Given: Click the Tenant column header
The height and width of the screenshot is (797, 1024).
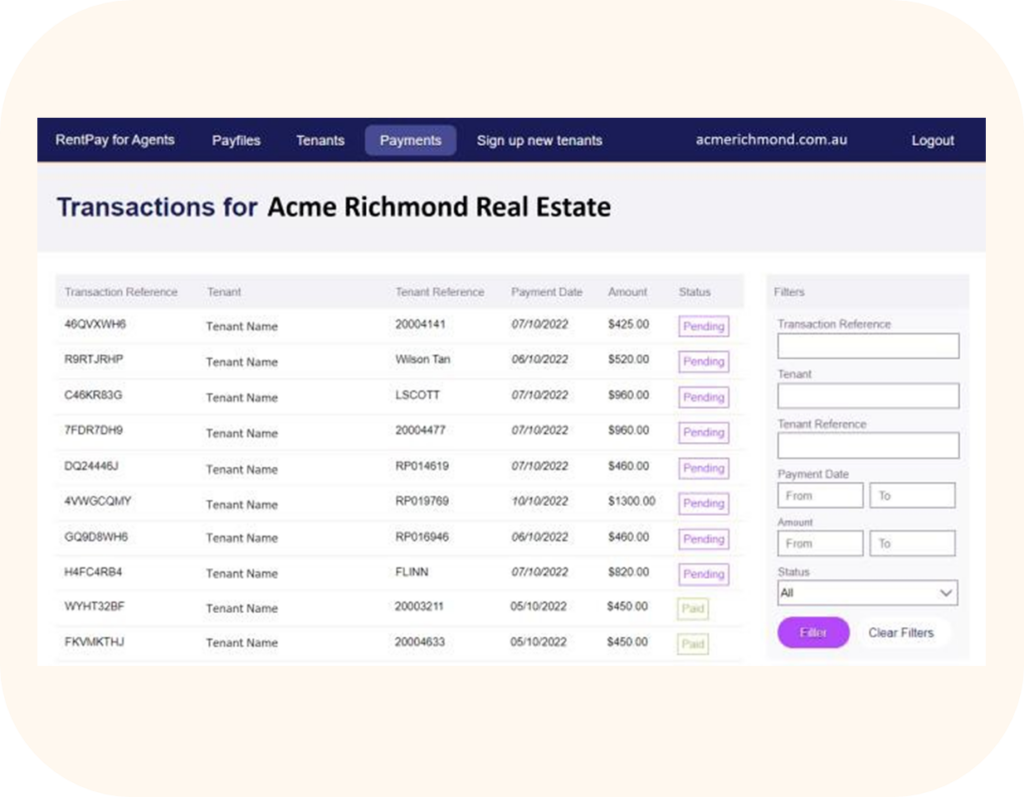Looking at the screenshot, I should 224,292.
